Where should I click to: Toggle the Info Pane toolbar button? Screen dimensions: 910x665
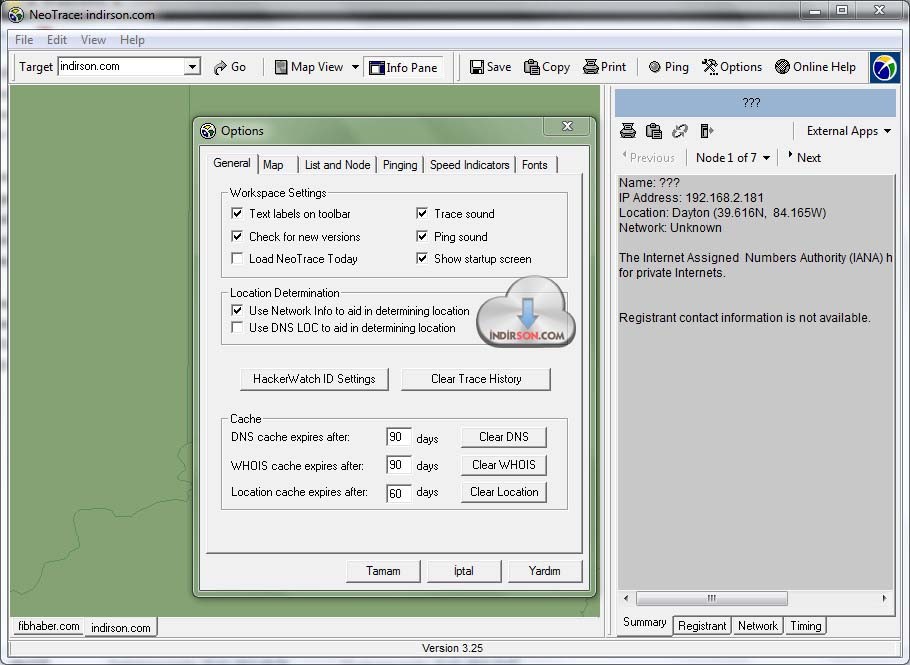[403, 67]
